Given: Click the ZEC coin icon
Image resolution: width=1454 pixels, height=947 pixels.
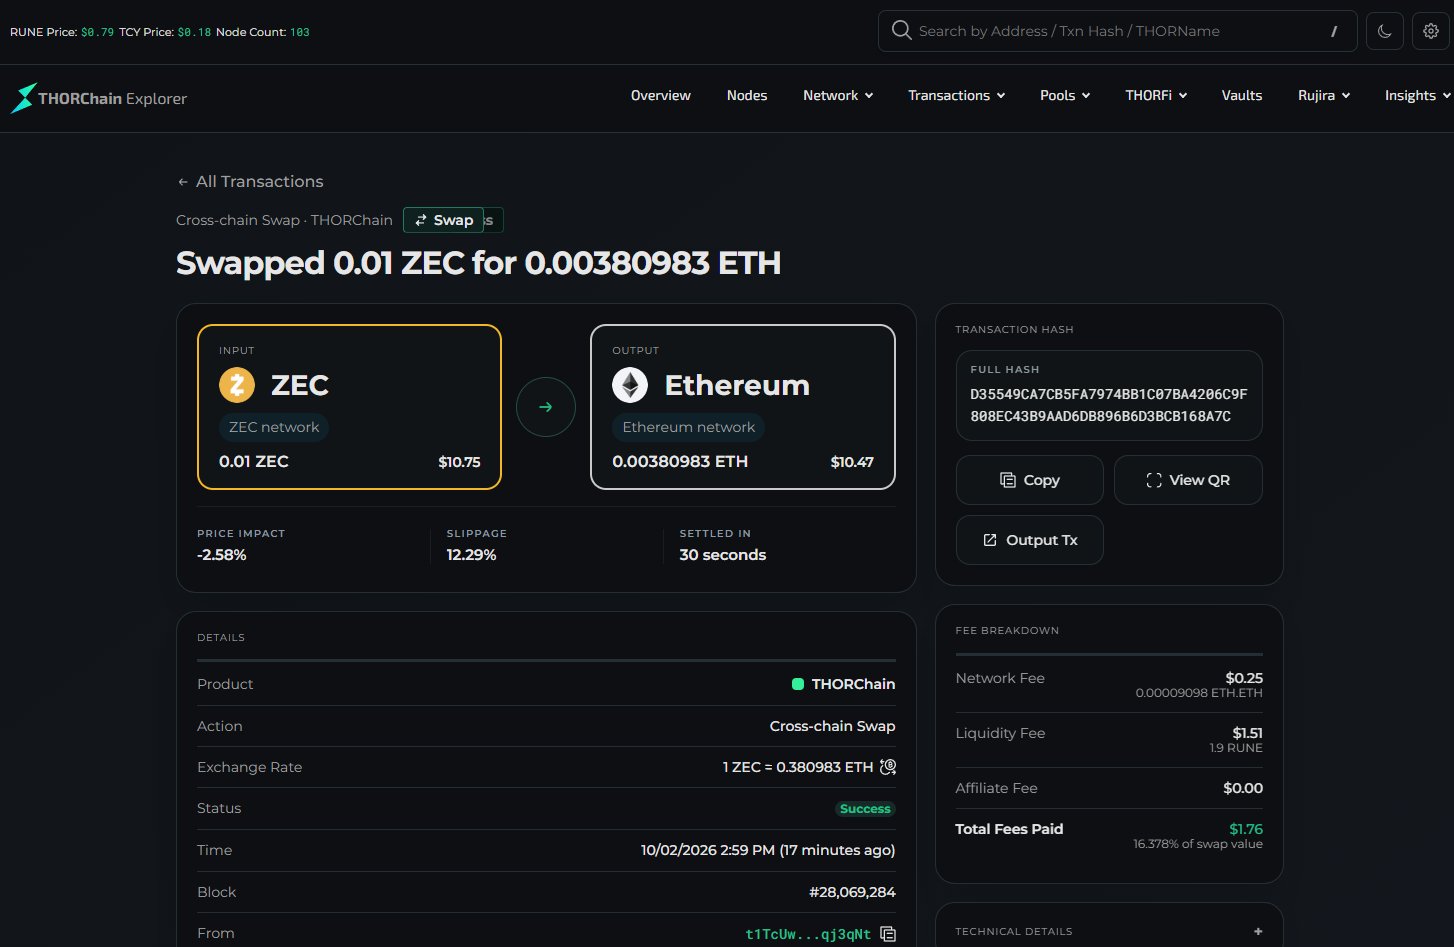Looking at the screenshot, I should click(x=237, y=385).
